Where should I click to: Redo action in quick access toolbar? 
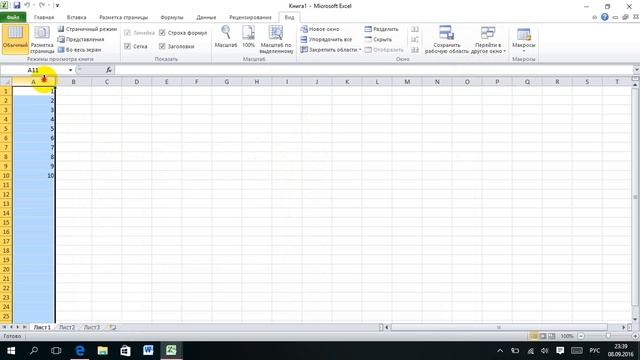tap(42, 6)
